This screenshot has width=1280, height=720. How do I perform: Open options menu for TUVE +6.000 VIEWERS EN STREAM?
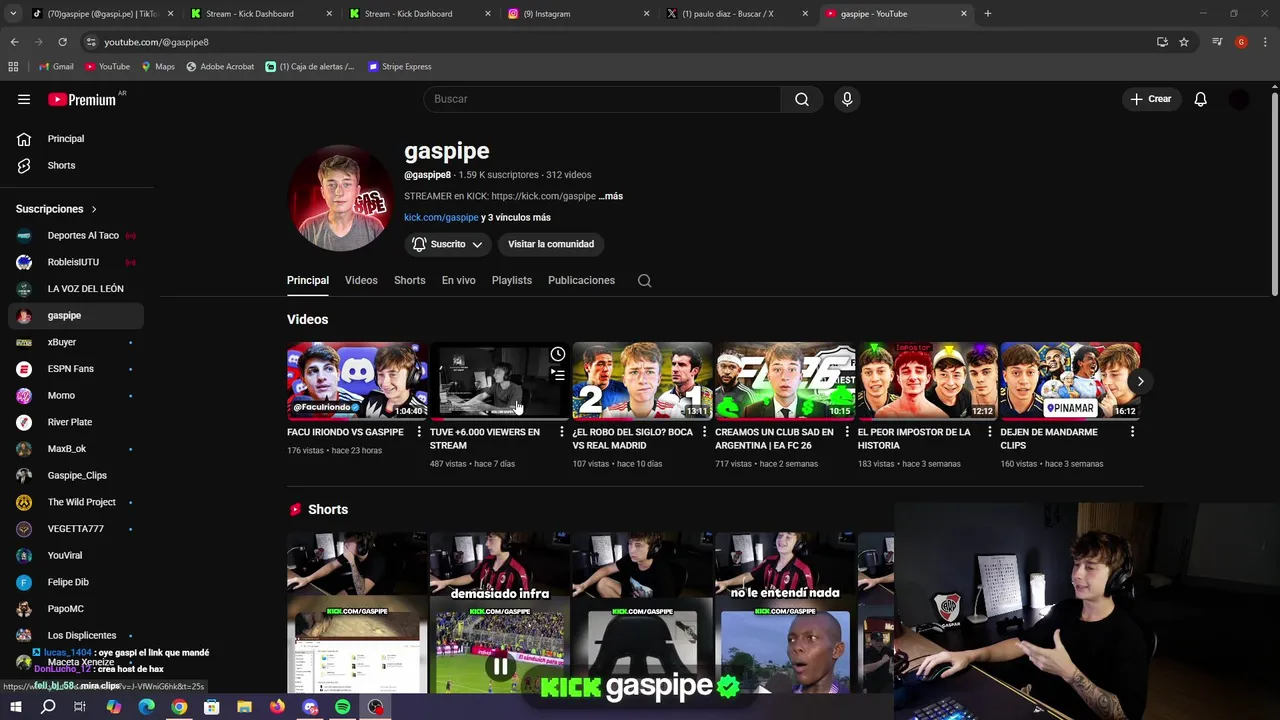tap(562, 432)
